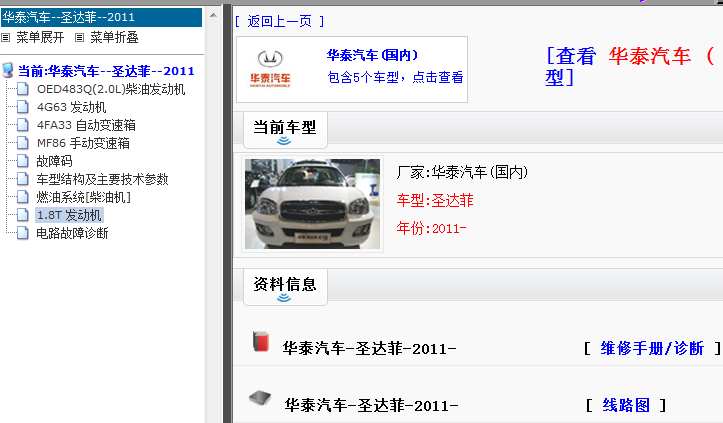Open the 4G63 发动机 tree item
The image size is (723, 423).
pyautogui.click(x=71, y=107)
